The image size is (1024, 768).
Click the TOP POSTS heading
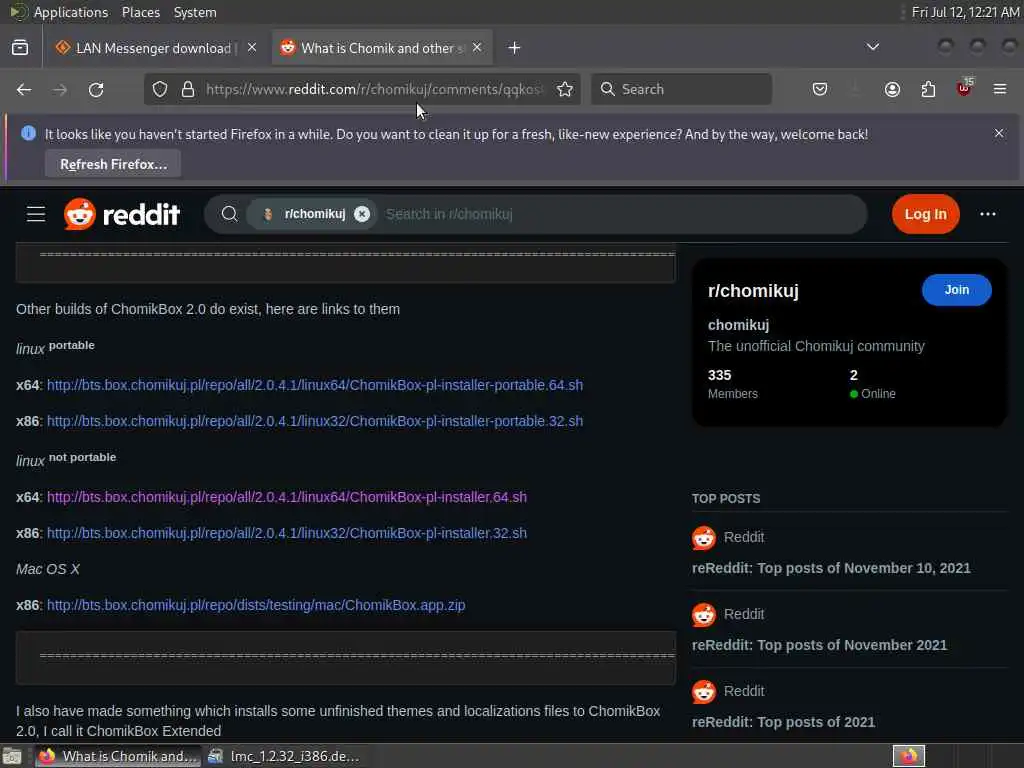click(726, 499)
